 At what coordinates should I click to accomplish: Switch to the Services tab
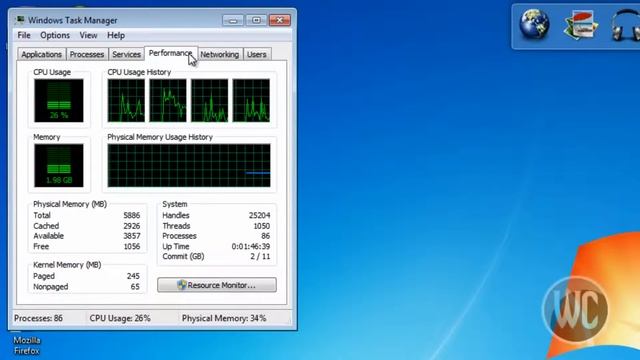point(126,54)
